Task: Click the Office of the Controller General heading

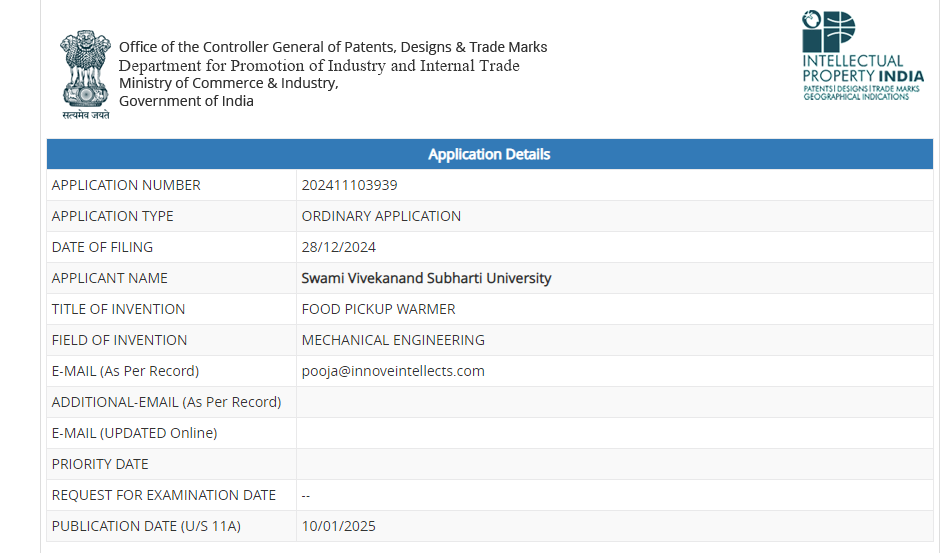Action: [333, 47]
